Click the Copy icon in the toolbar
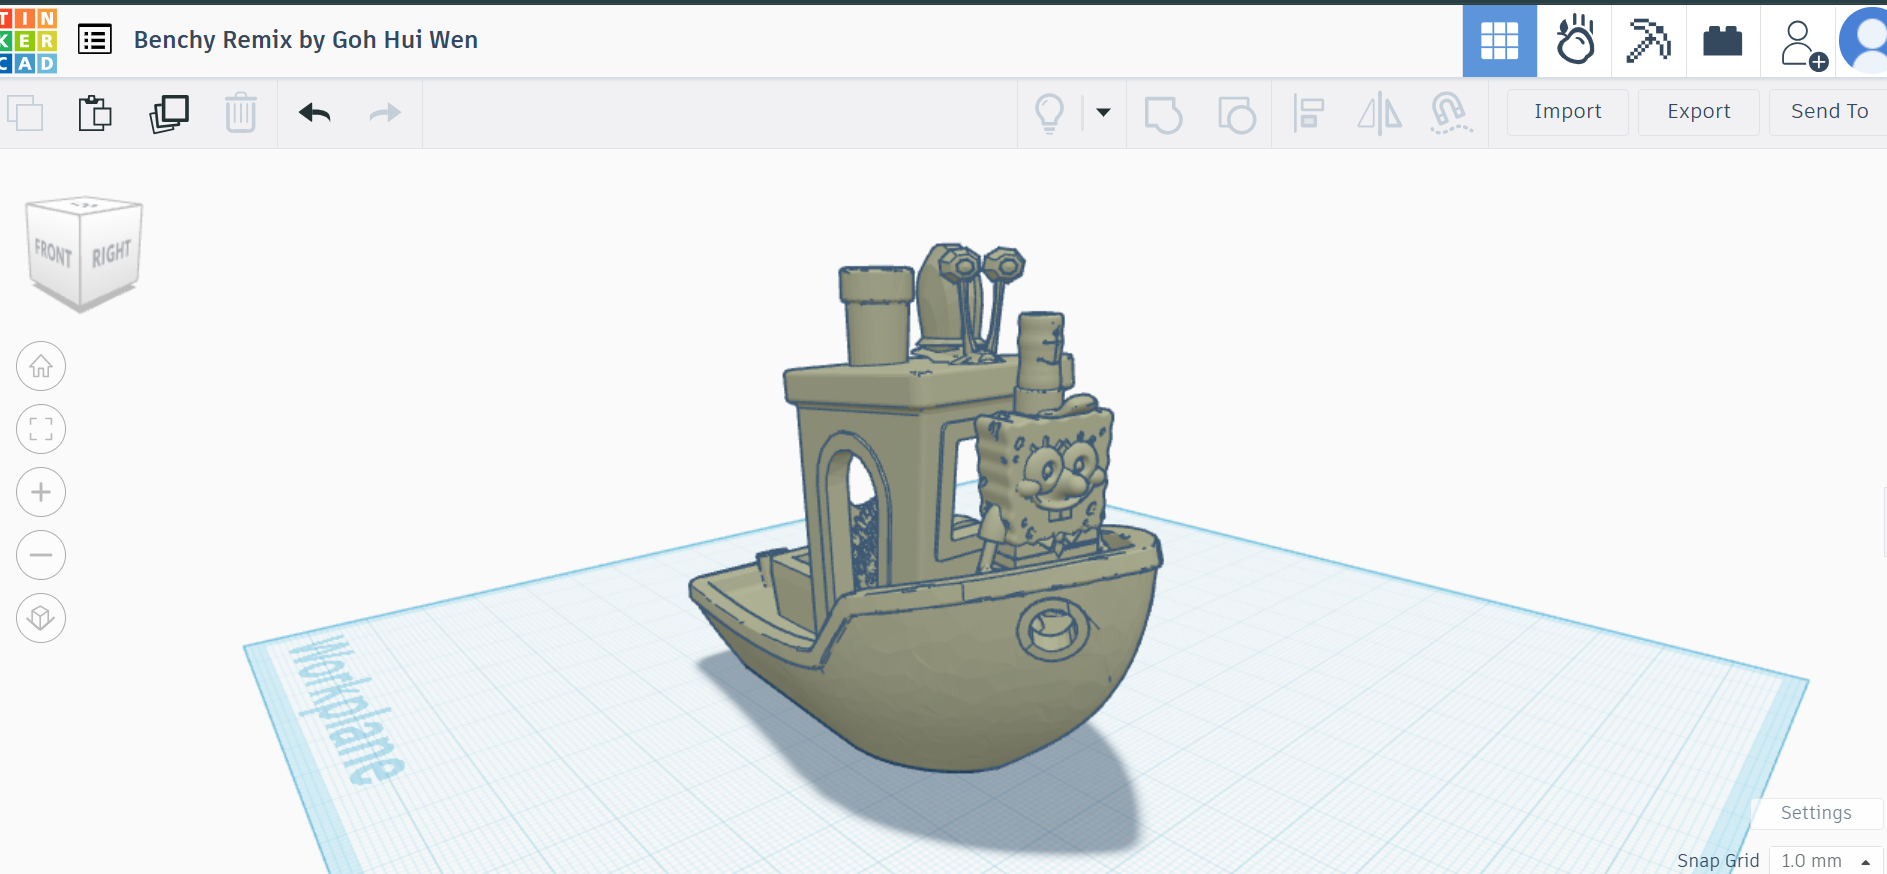 pyautogui.click(x=25, y=113)
